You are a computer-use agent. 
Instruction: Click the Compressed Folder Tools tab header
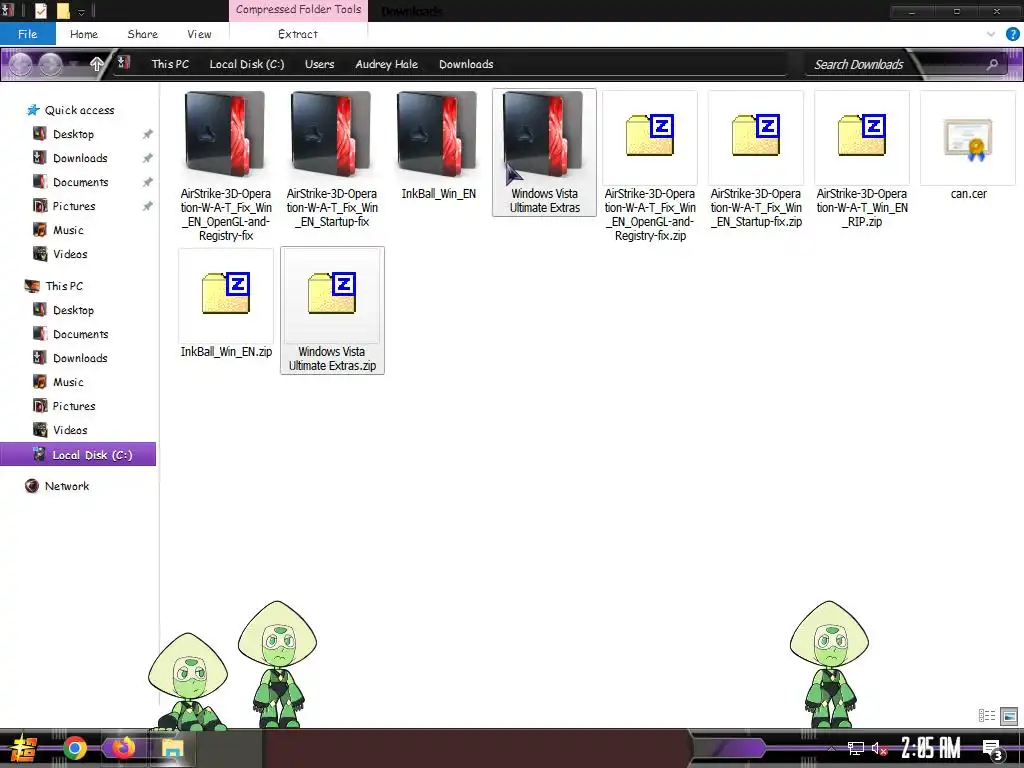pos(298,10)
